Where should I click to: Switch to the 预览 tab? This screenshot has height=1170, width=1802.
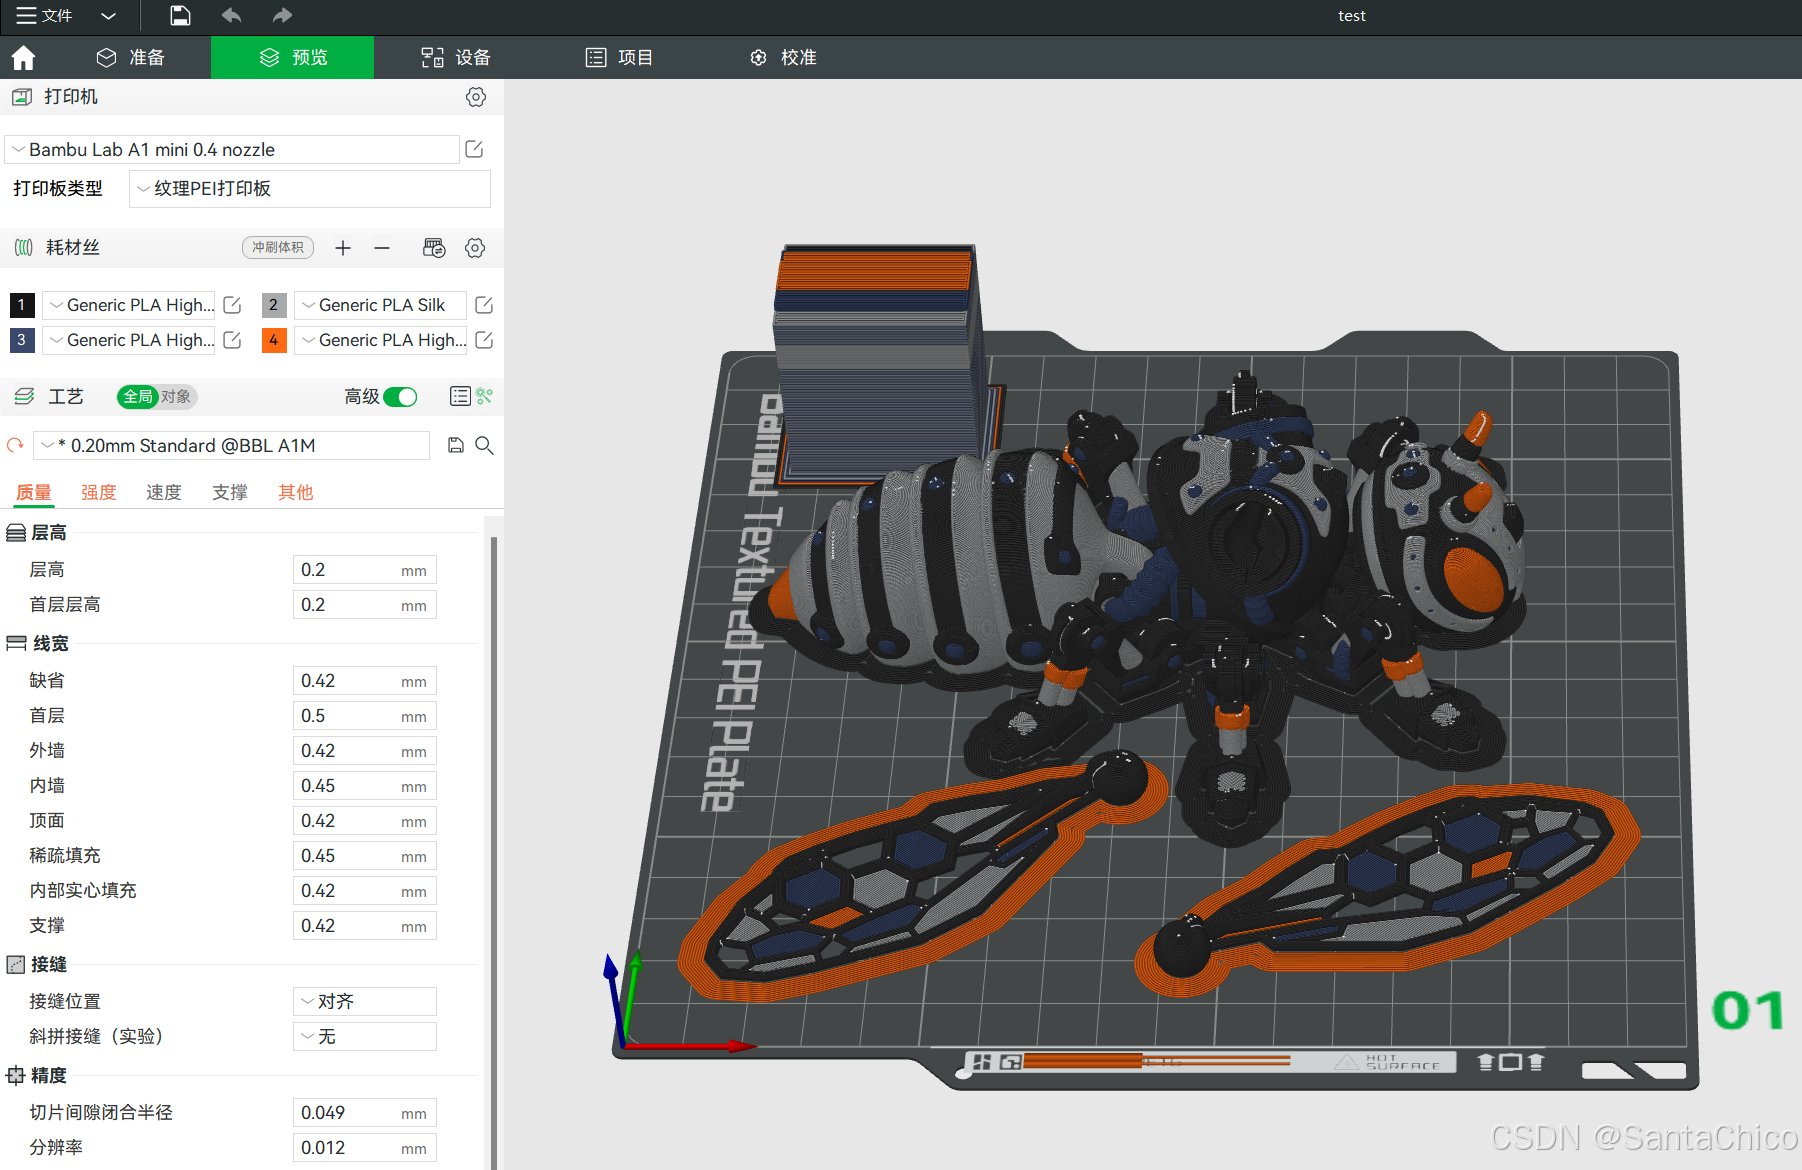(292, 57)
